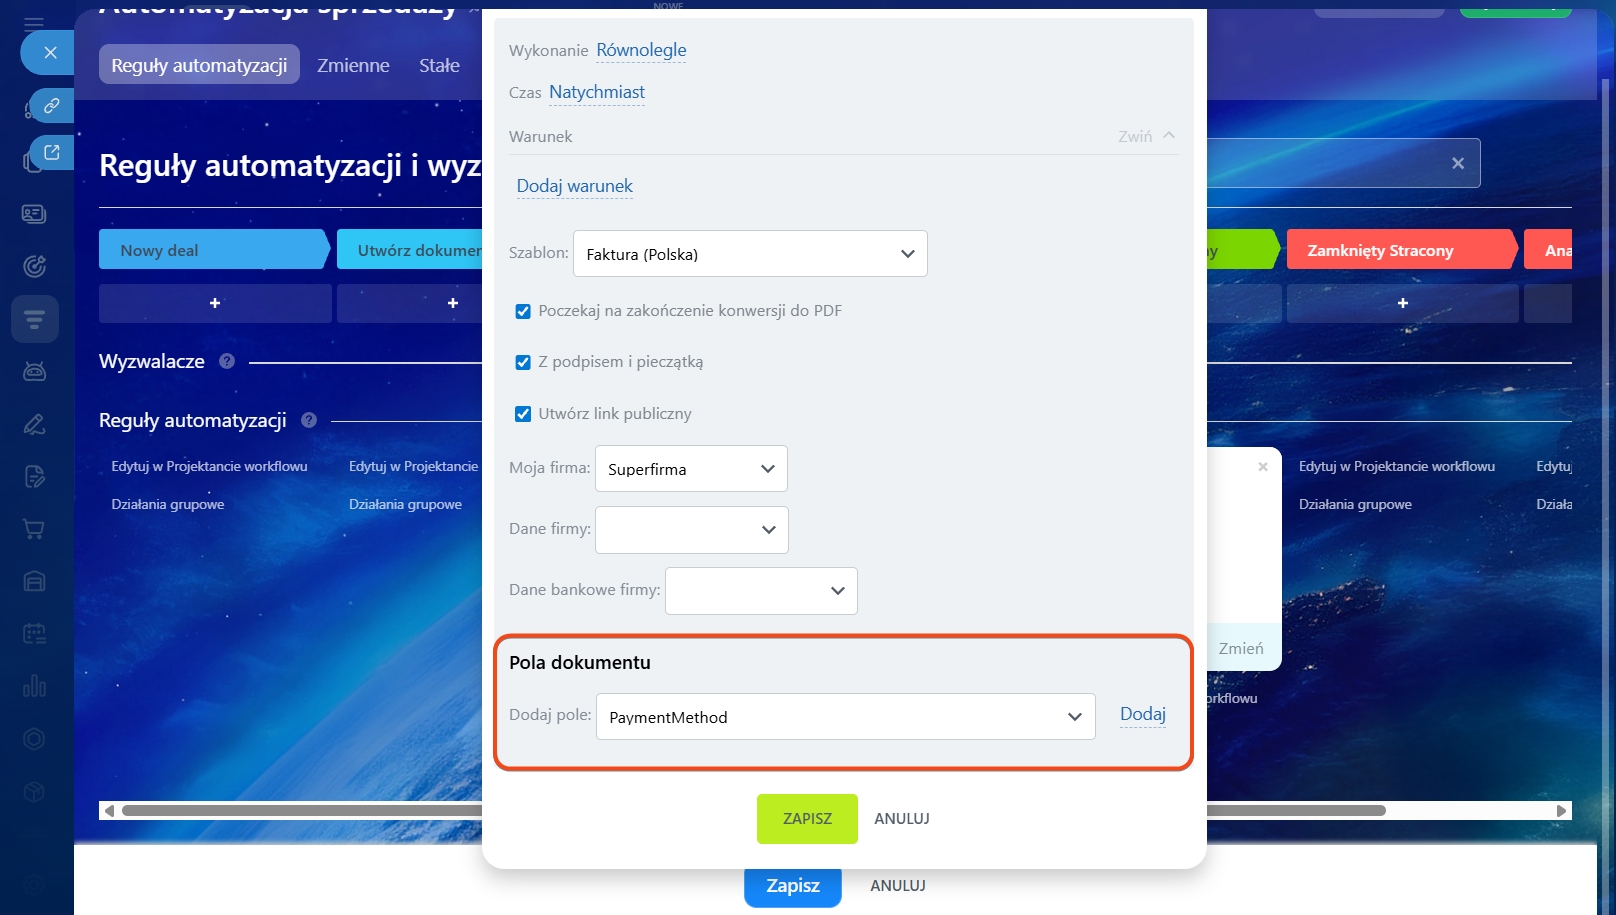Open the robot icon in the sidebar
This screenshot has width=1616, height=915.
pos(34,372)
